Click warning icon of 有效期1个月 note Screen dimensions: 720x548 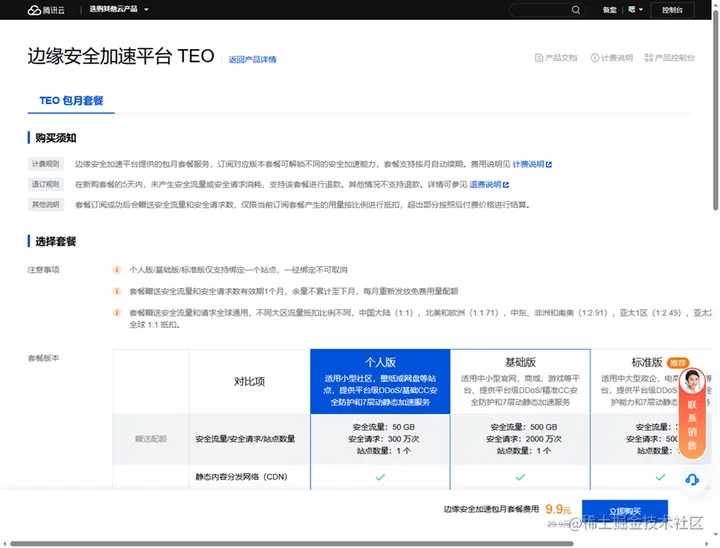pyautogui.click(x=117, y=291)
